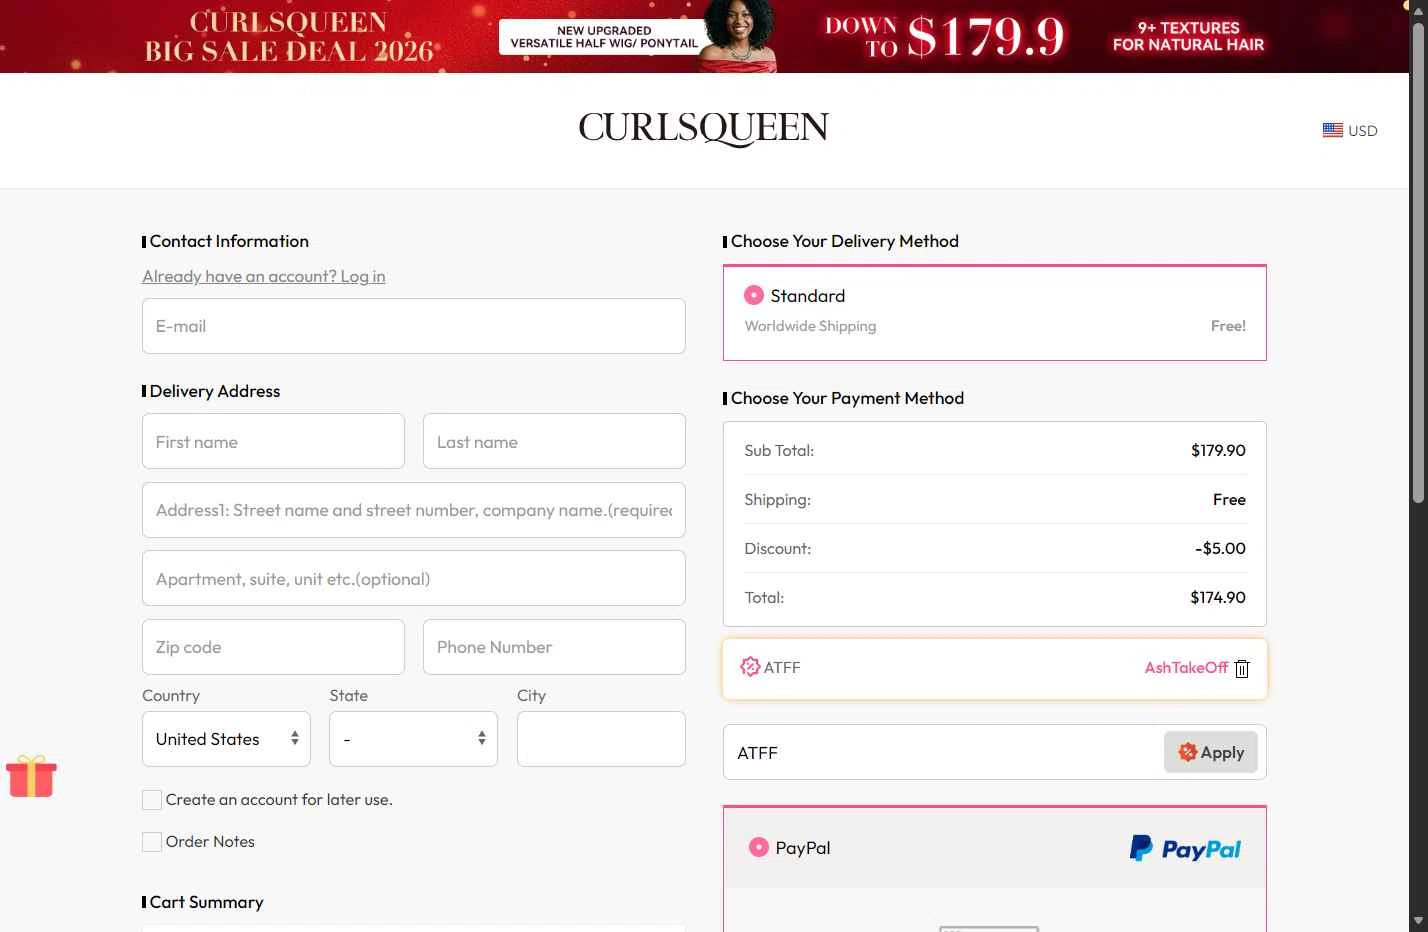
Task: Click the Contact Information heading
Action: [229, 241]
